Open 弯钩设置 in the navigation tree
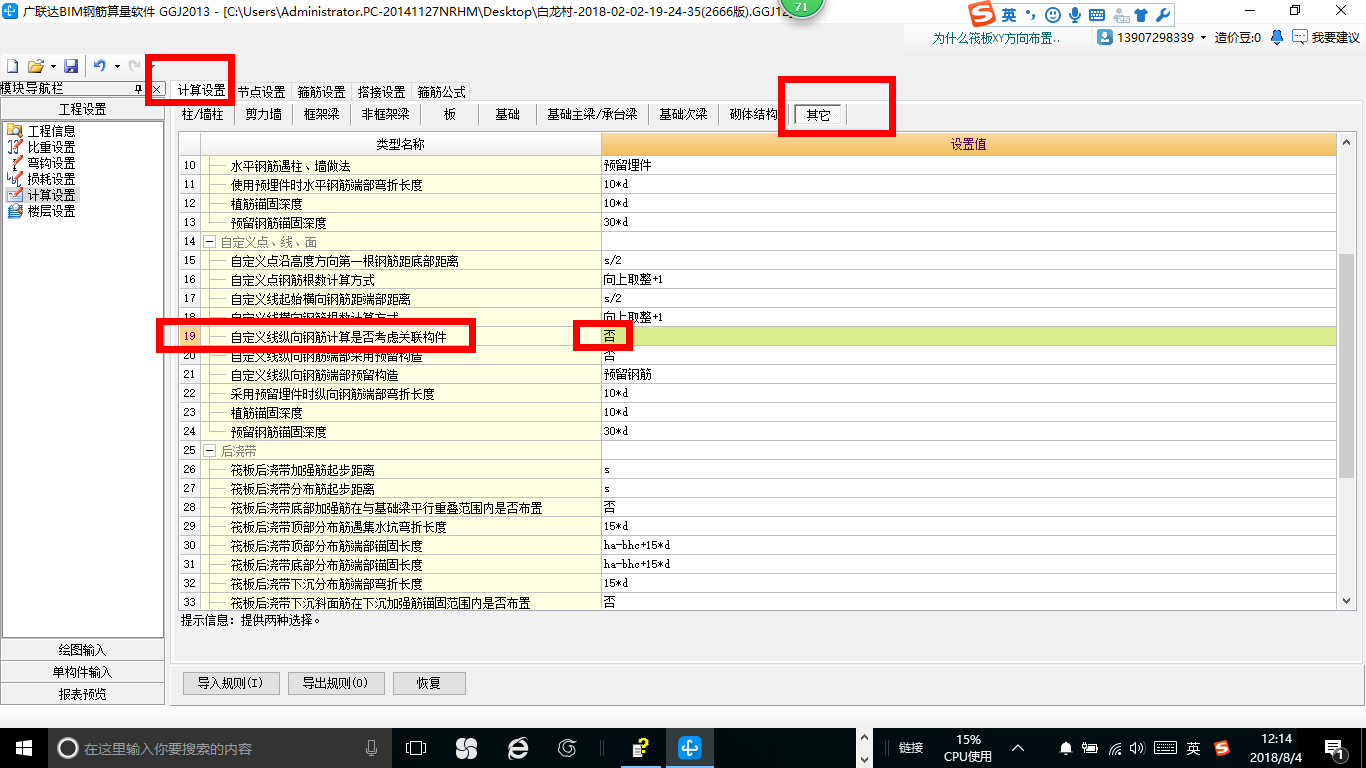 pos(51,163)
